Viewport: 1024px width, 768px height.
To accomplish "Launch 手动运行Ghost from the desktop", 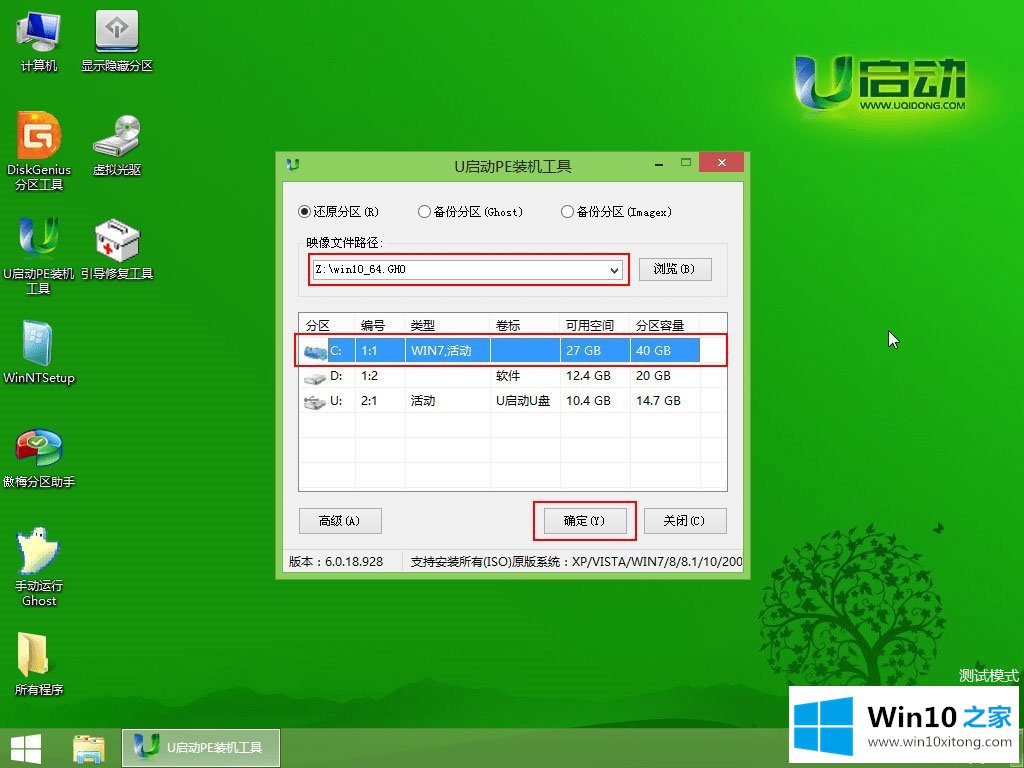I will click(39, 567).
